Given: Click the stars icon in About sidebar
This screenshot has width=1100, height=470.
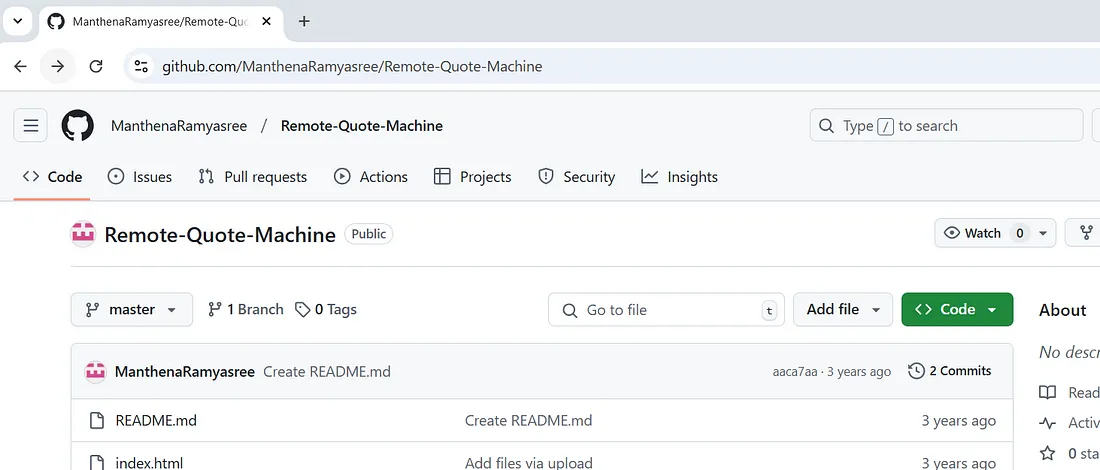Looking at the screenshot, I should tap(1047, 453).
